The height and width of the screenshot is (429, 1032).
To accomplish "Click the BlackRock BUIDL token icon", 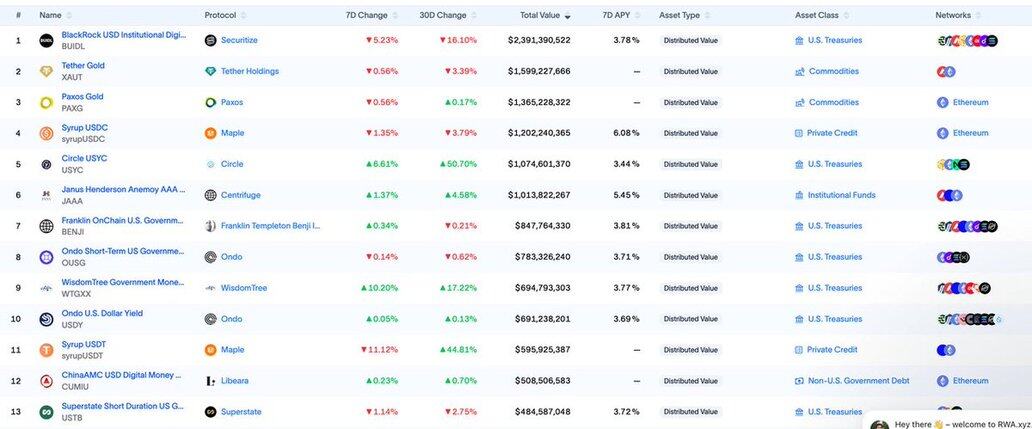I will tap(46, 41).
